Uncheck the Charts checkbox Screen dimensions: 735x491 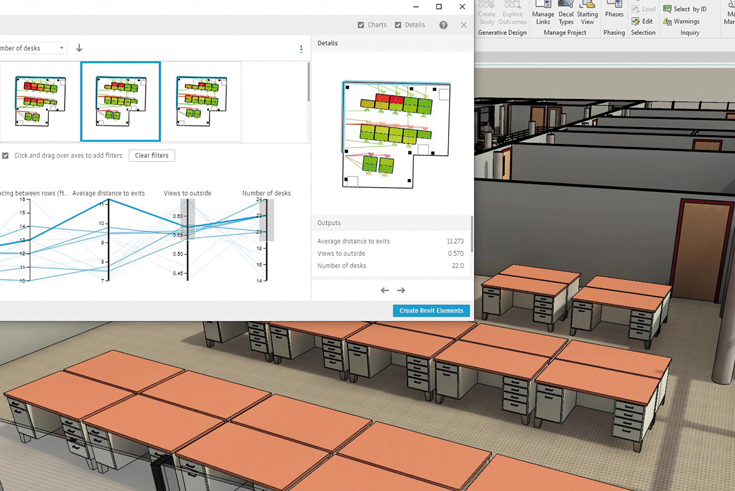361,25
